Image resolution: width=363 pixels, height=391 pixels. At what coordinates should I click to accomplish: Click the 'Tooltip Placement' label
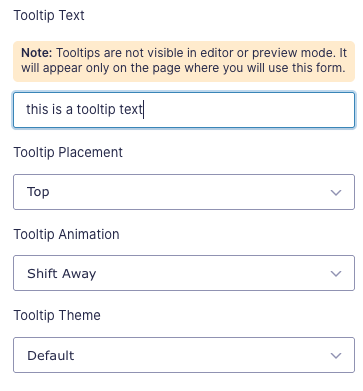coord(68,152)
